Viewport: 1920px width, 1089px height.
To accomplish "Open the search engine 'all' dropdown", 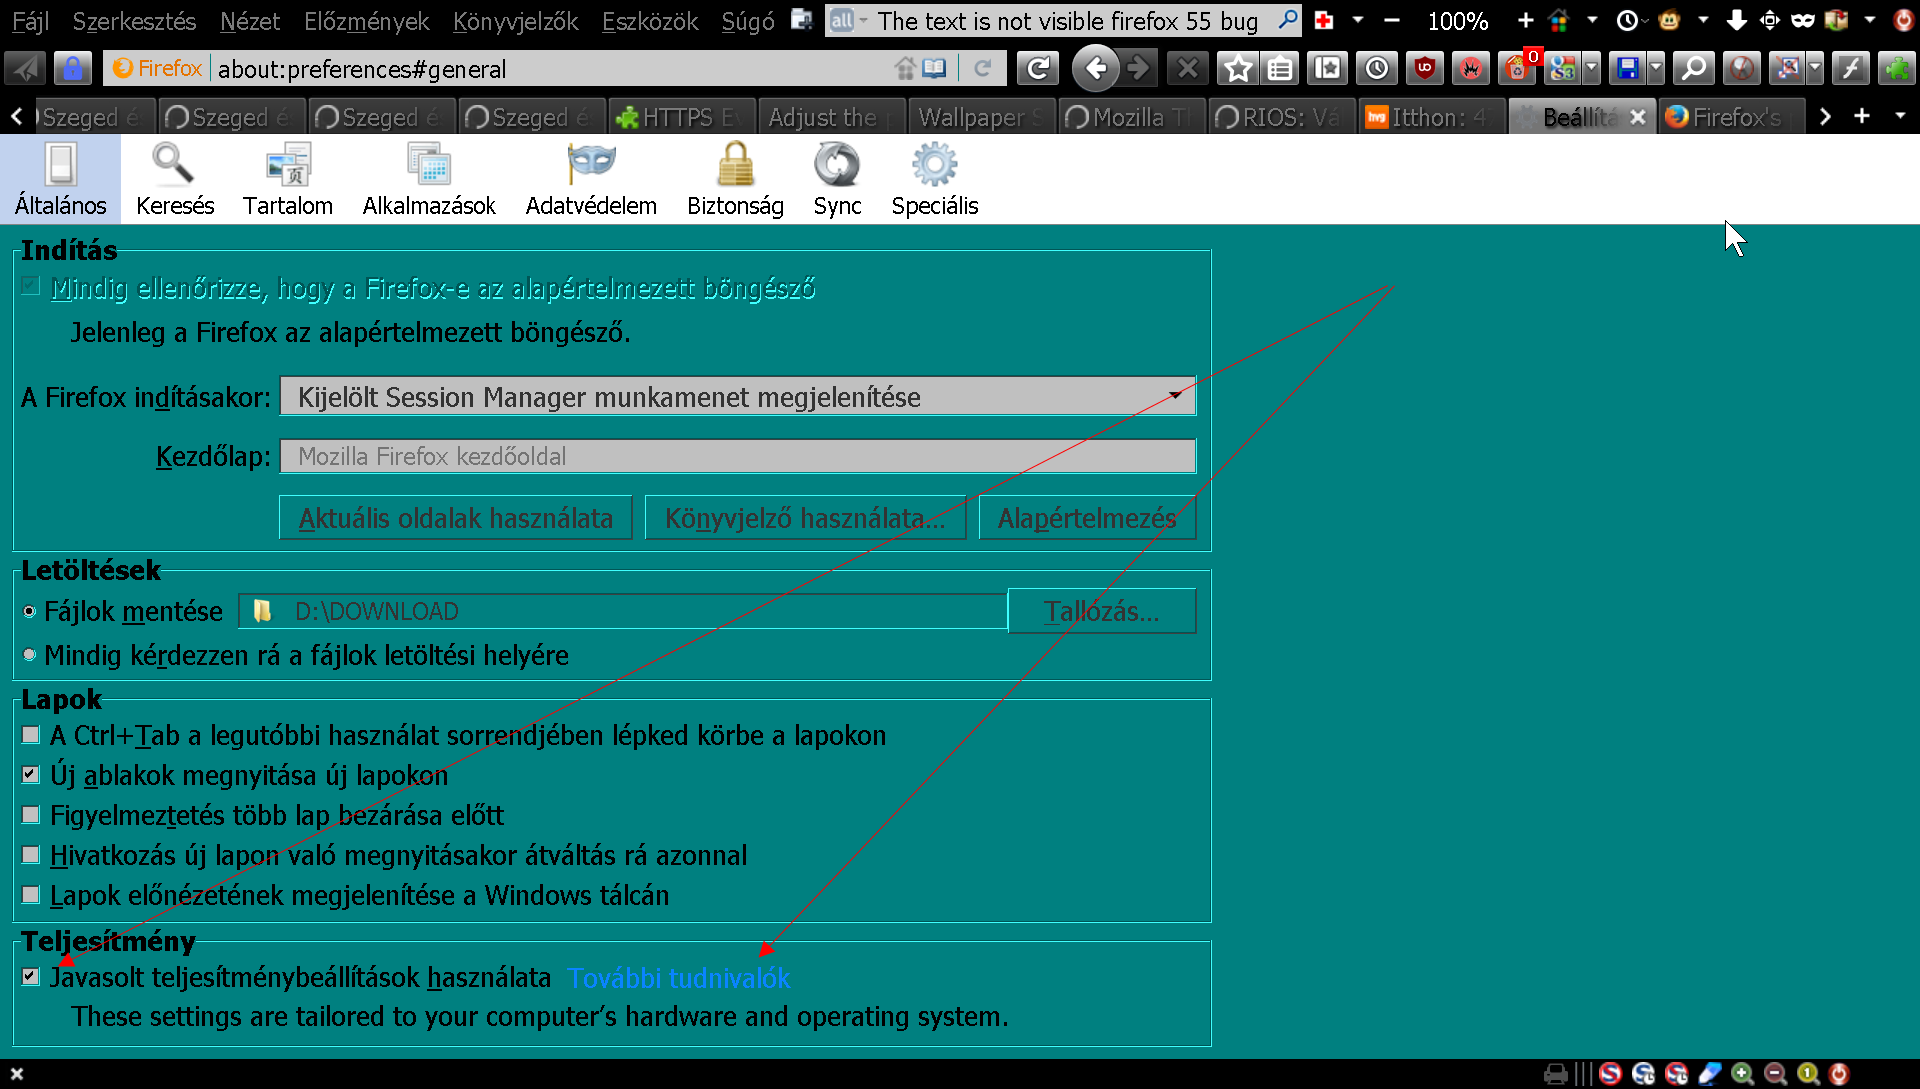I will pos(848,20).
